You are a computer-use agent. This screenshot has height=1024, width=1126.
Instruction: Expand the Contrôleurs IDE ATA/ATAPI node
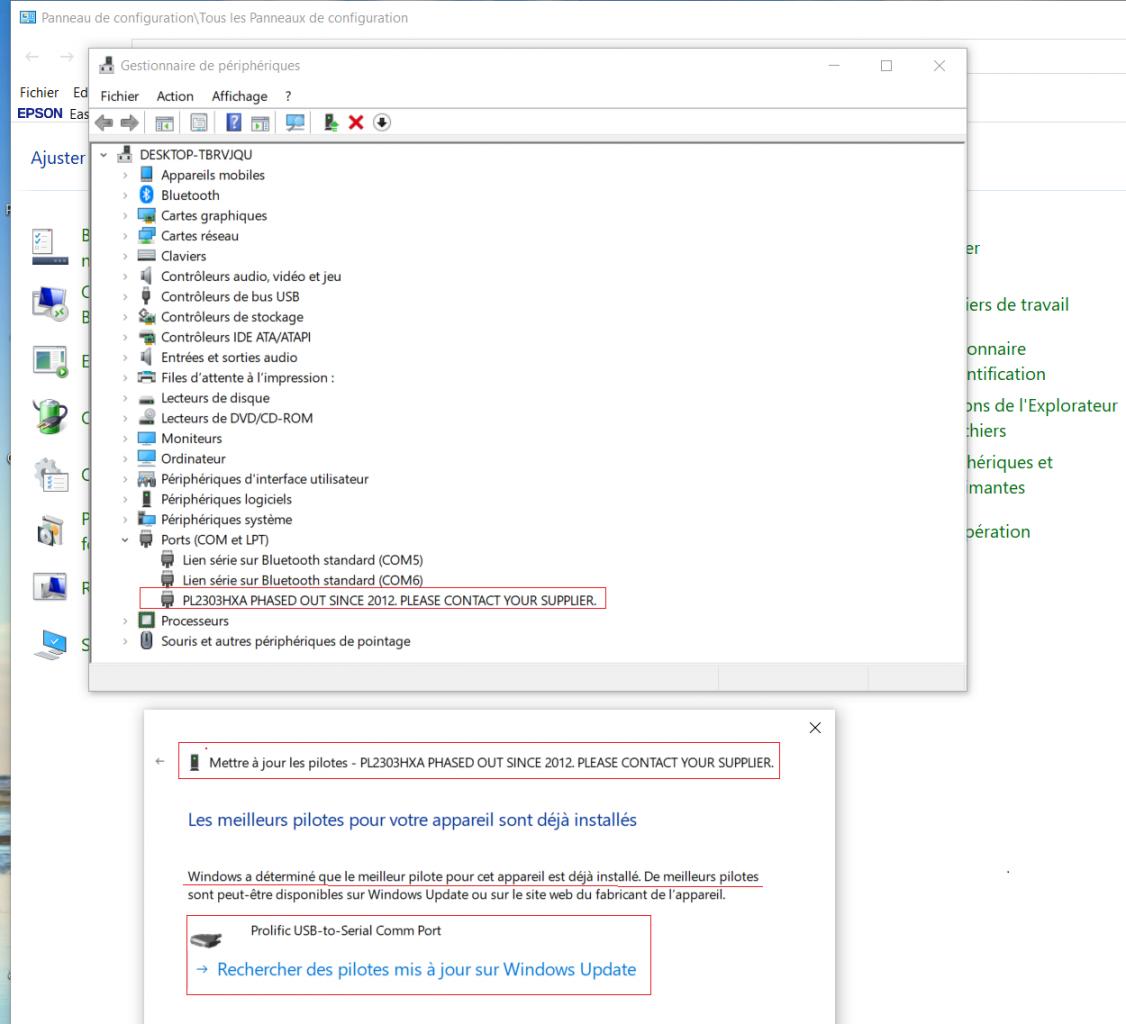tap(125, 337)
